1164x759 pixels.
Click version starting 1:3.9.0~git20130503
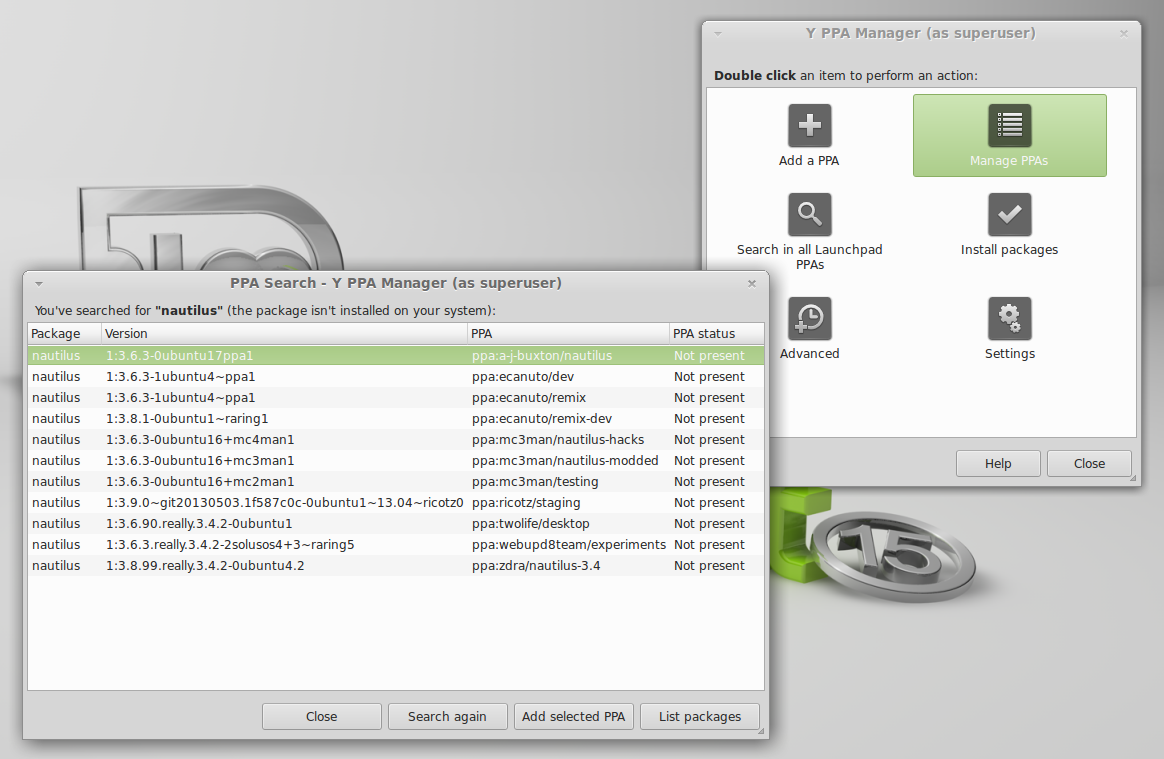click(x=284, y=503)
